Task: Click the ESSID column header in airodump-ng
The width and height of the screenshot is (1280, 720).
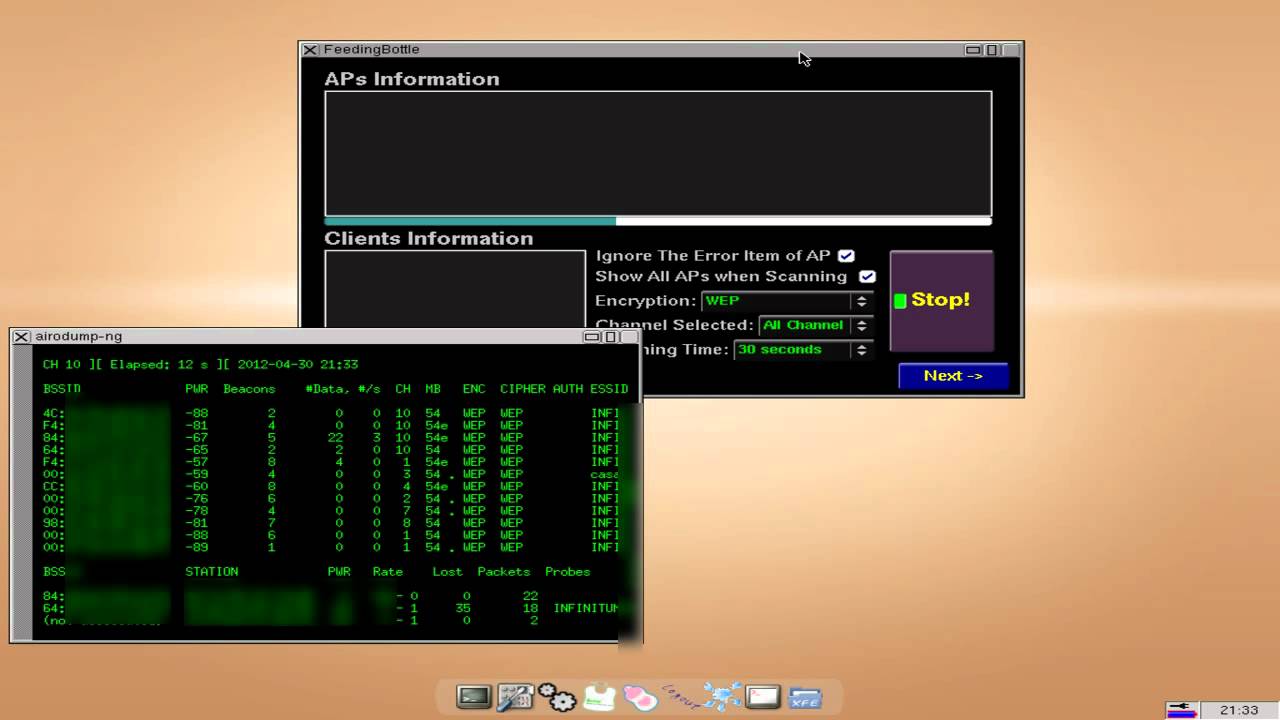Action: pyautogui.click(x=609, y=389)
